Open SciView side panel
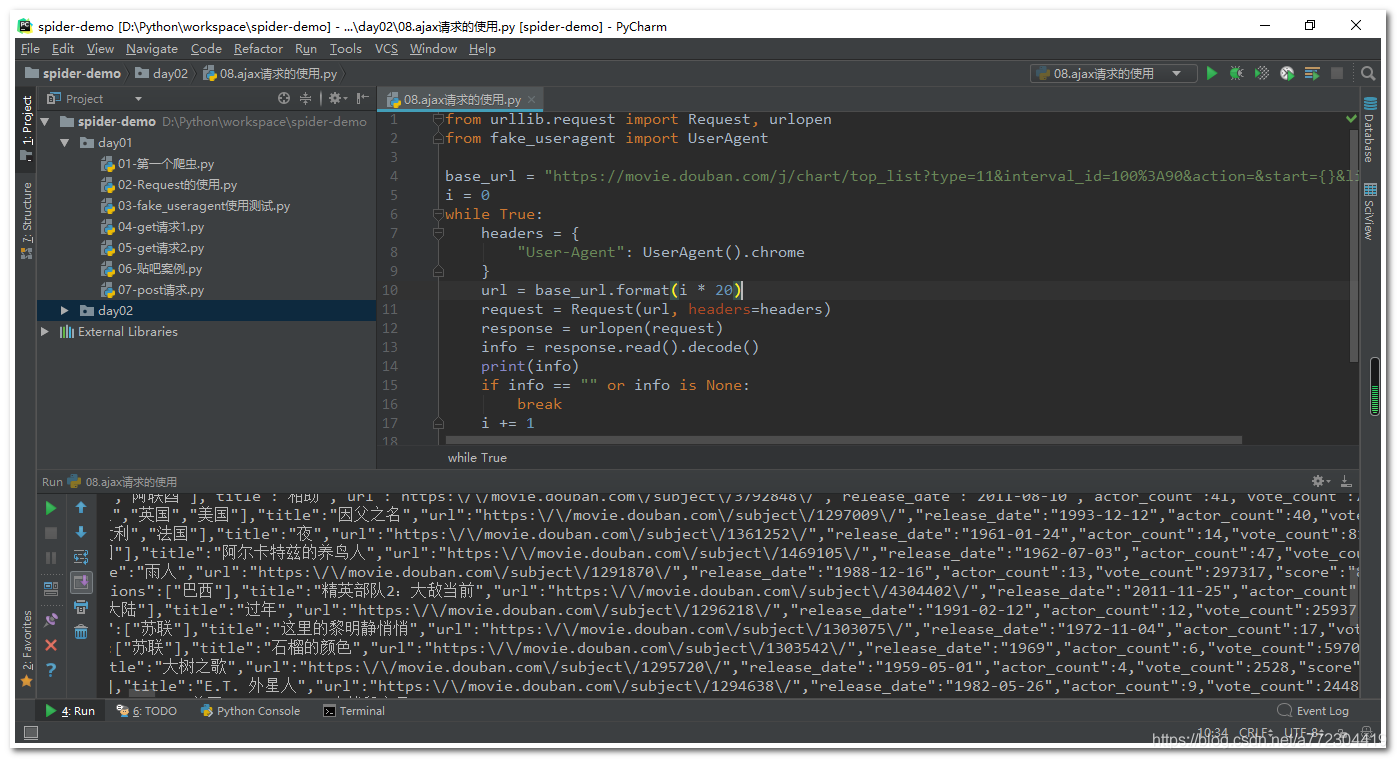This screenshot has height=759, width=1397. 1369,212
